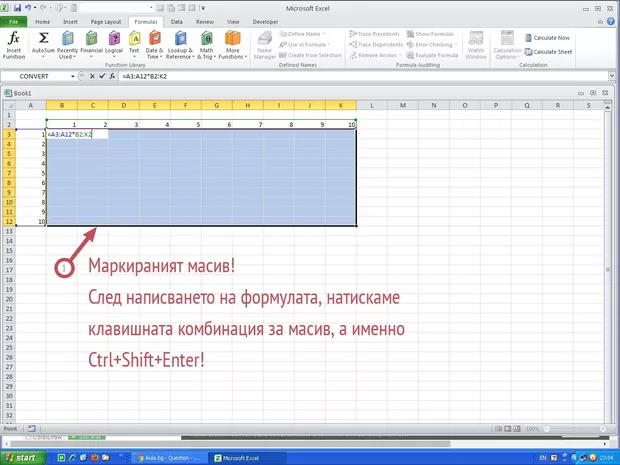The image size is (620, 465).
Task: Click the Undo icon in Quick Access toolbar
Action: click(x=28, y=8)
